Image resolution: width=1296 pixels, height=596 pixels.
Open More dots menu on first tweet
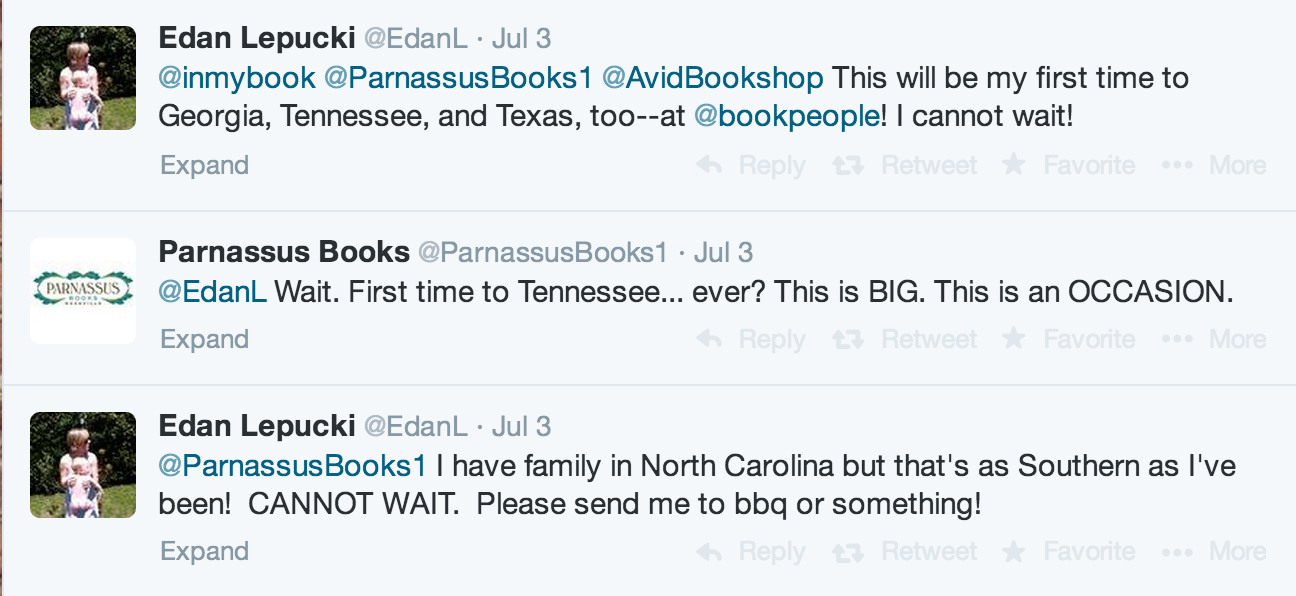click(x=1178, y=165)
